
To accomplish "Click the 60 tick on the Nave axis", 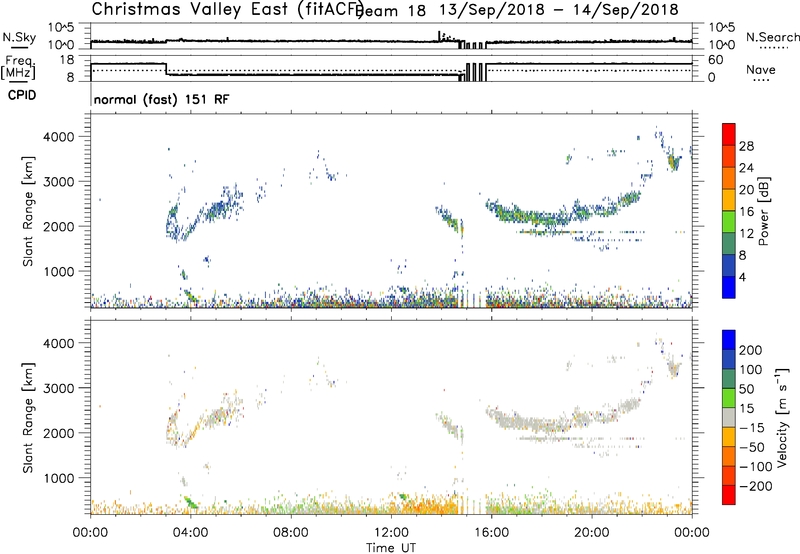I will point(716,60).
